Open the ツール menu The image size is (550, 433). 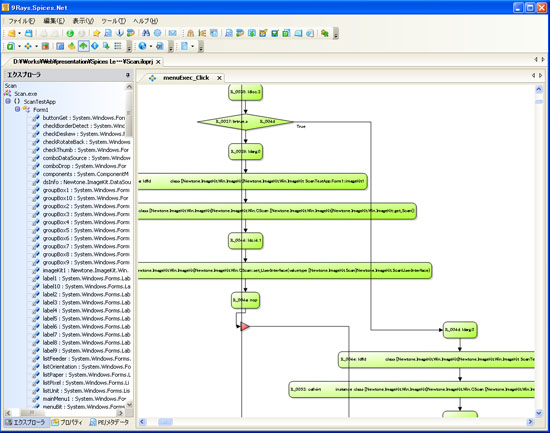(113, 21)
